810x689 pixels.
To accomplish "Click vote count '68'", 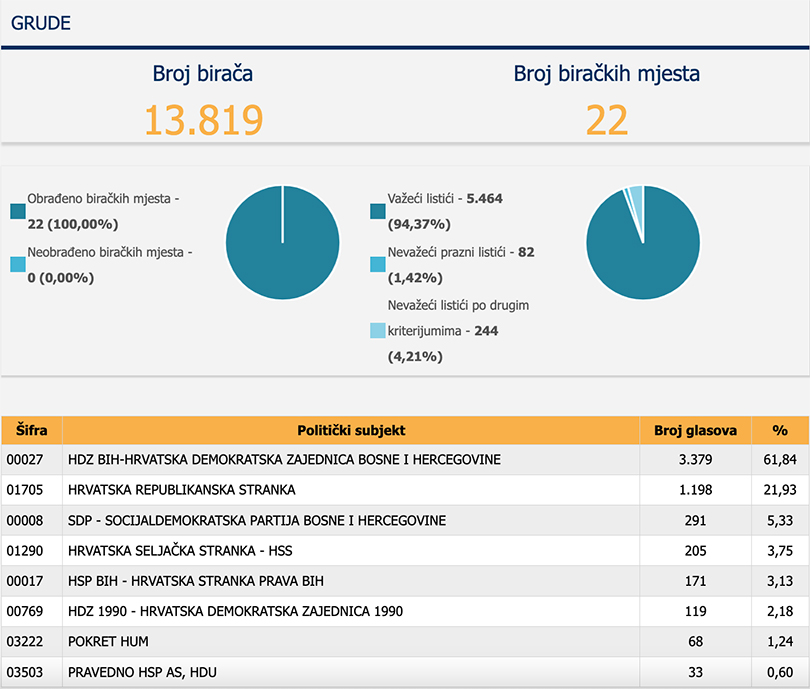I will point(695,641).
